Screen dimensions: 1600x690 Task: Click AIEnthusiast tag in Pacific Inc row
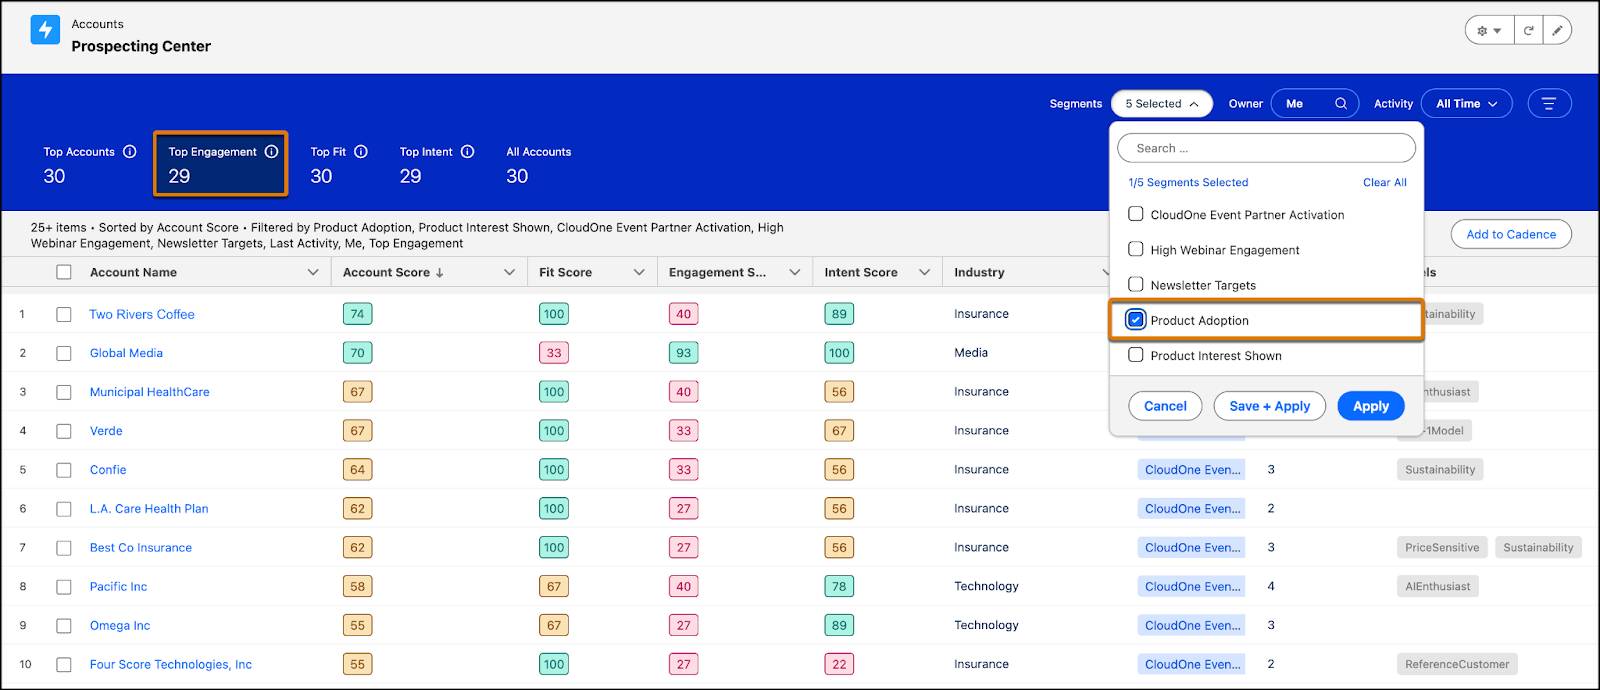tap(1437, 587)
